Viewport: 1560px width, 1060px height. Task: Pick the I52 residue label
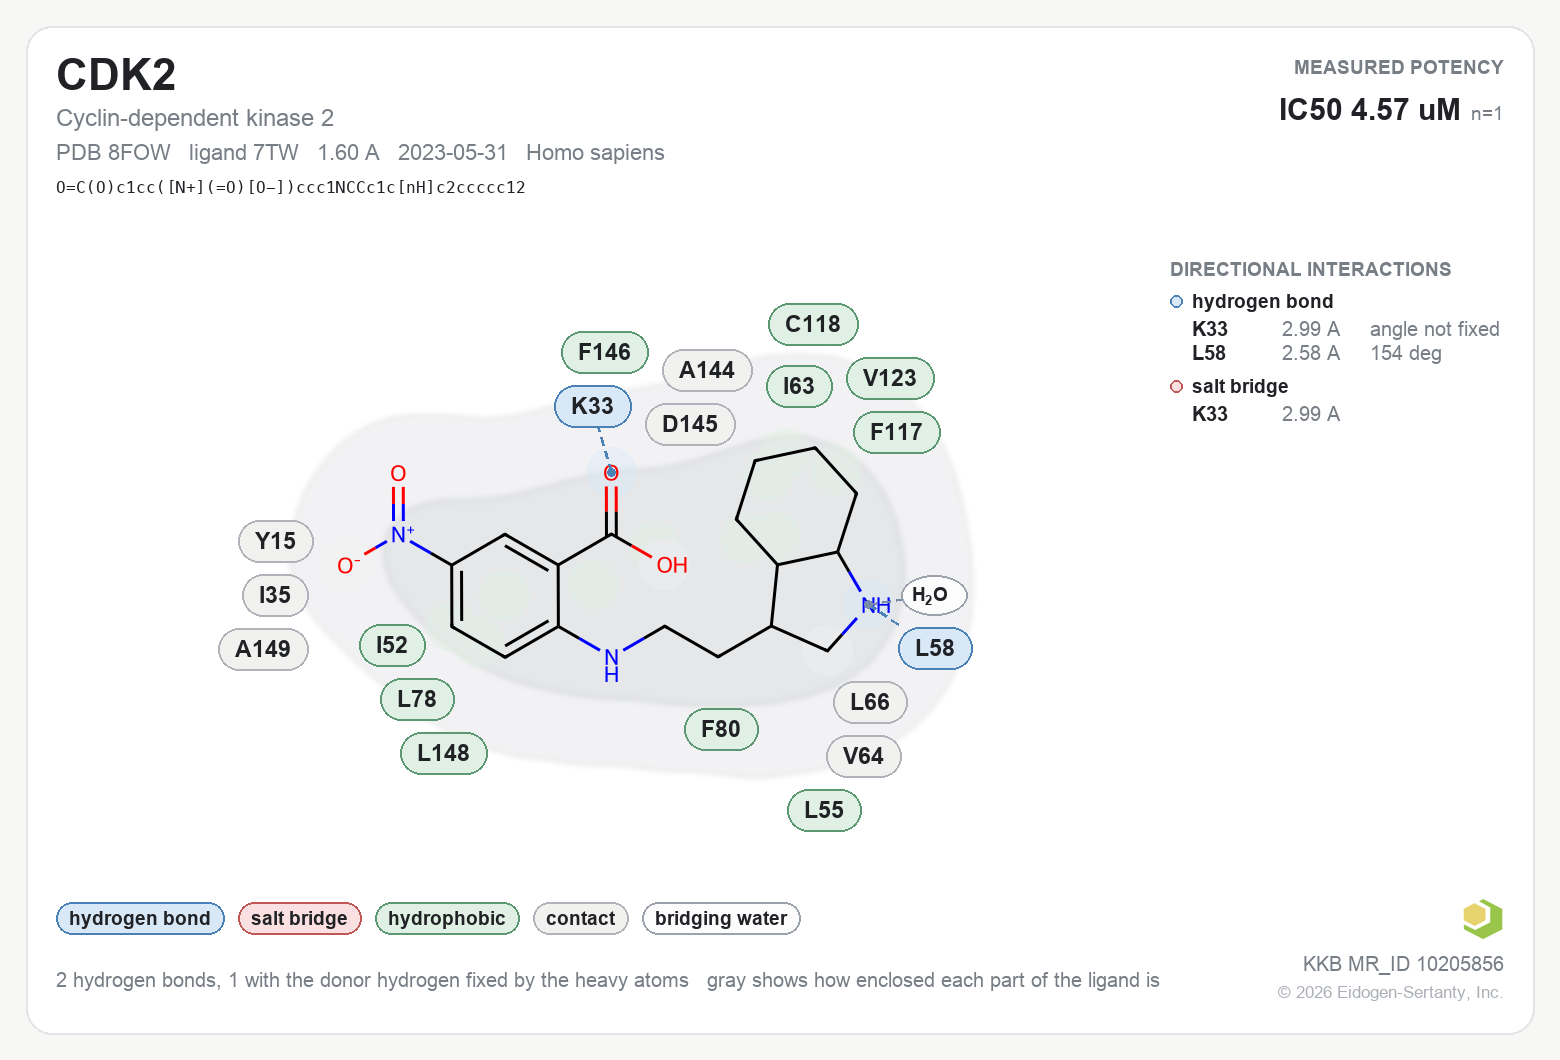(x=392, y=645)
